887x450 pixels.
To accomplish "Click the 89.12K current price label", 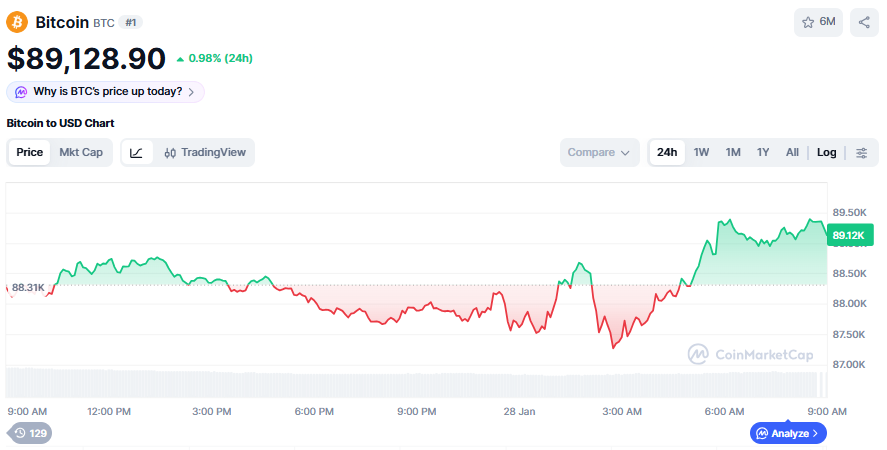I will pos(849,236).
